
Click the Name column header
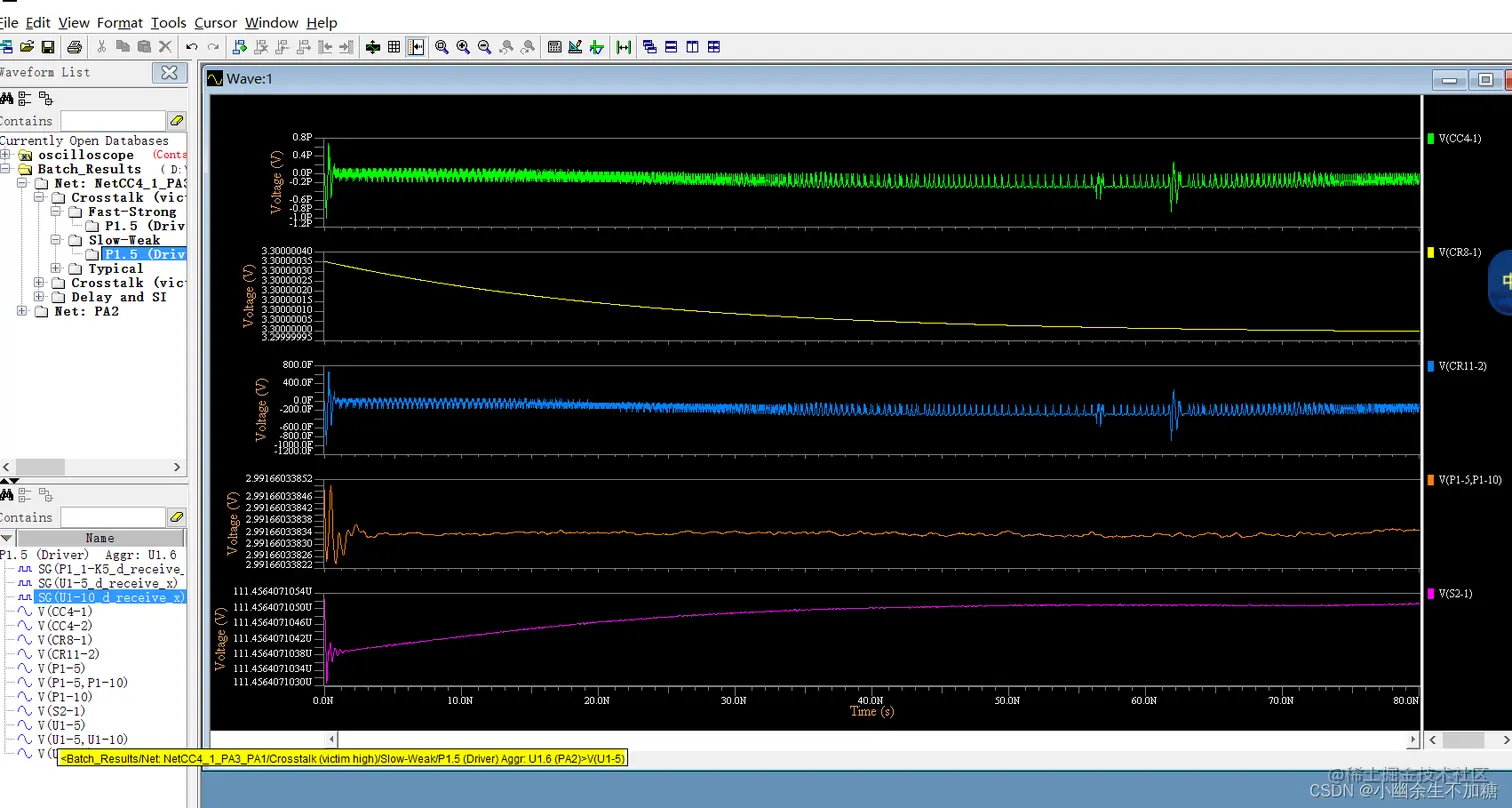point(100,538)
